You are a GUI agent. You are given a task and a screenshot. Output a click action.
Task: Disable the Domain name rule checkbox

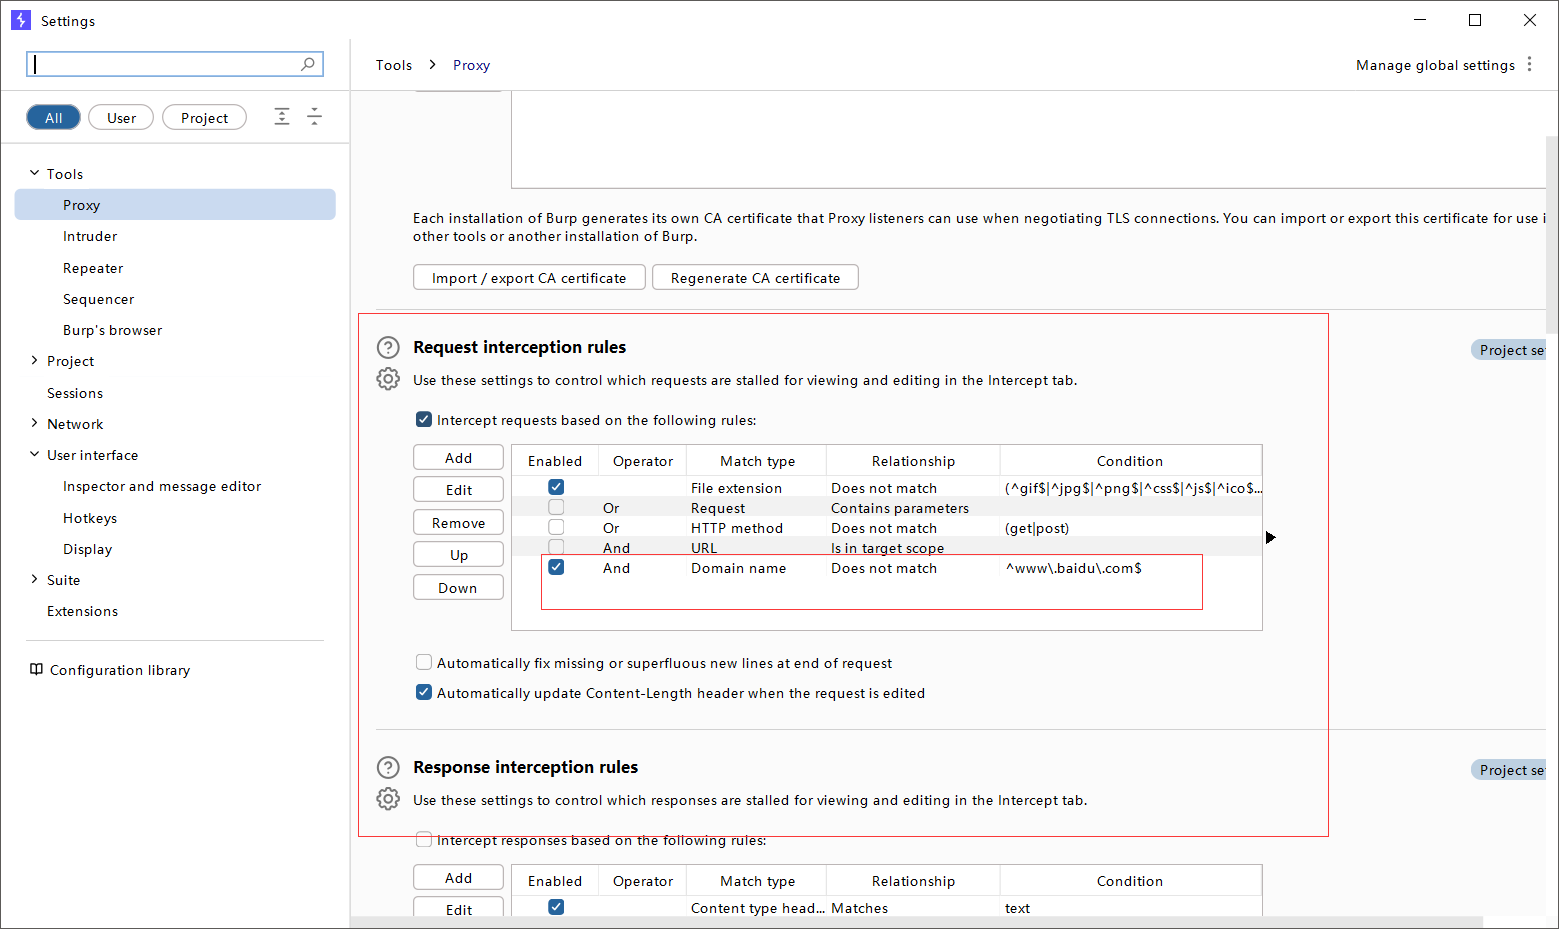click(556, 567)
